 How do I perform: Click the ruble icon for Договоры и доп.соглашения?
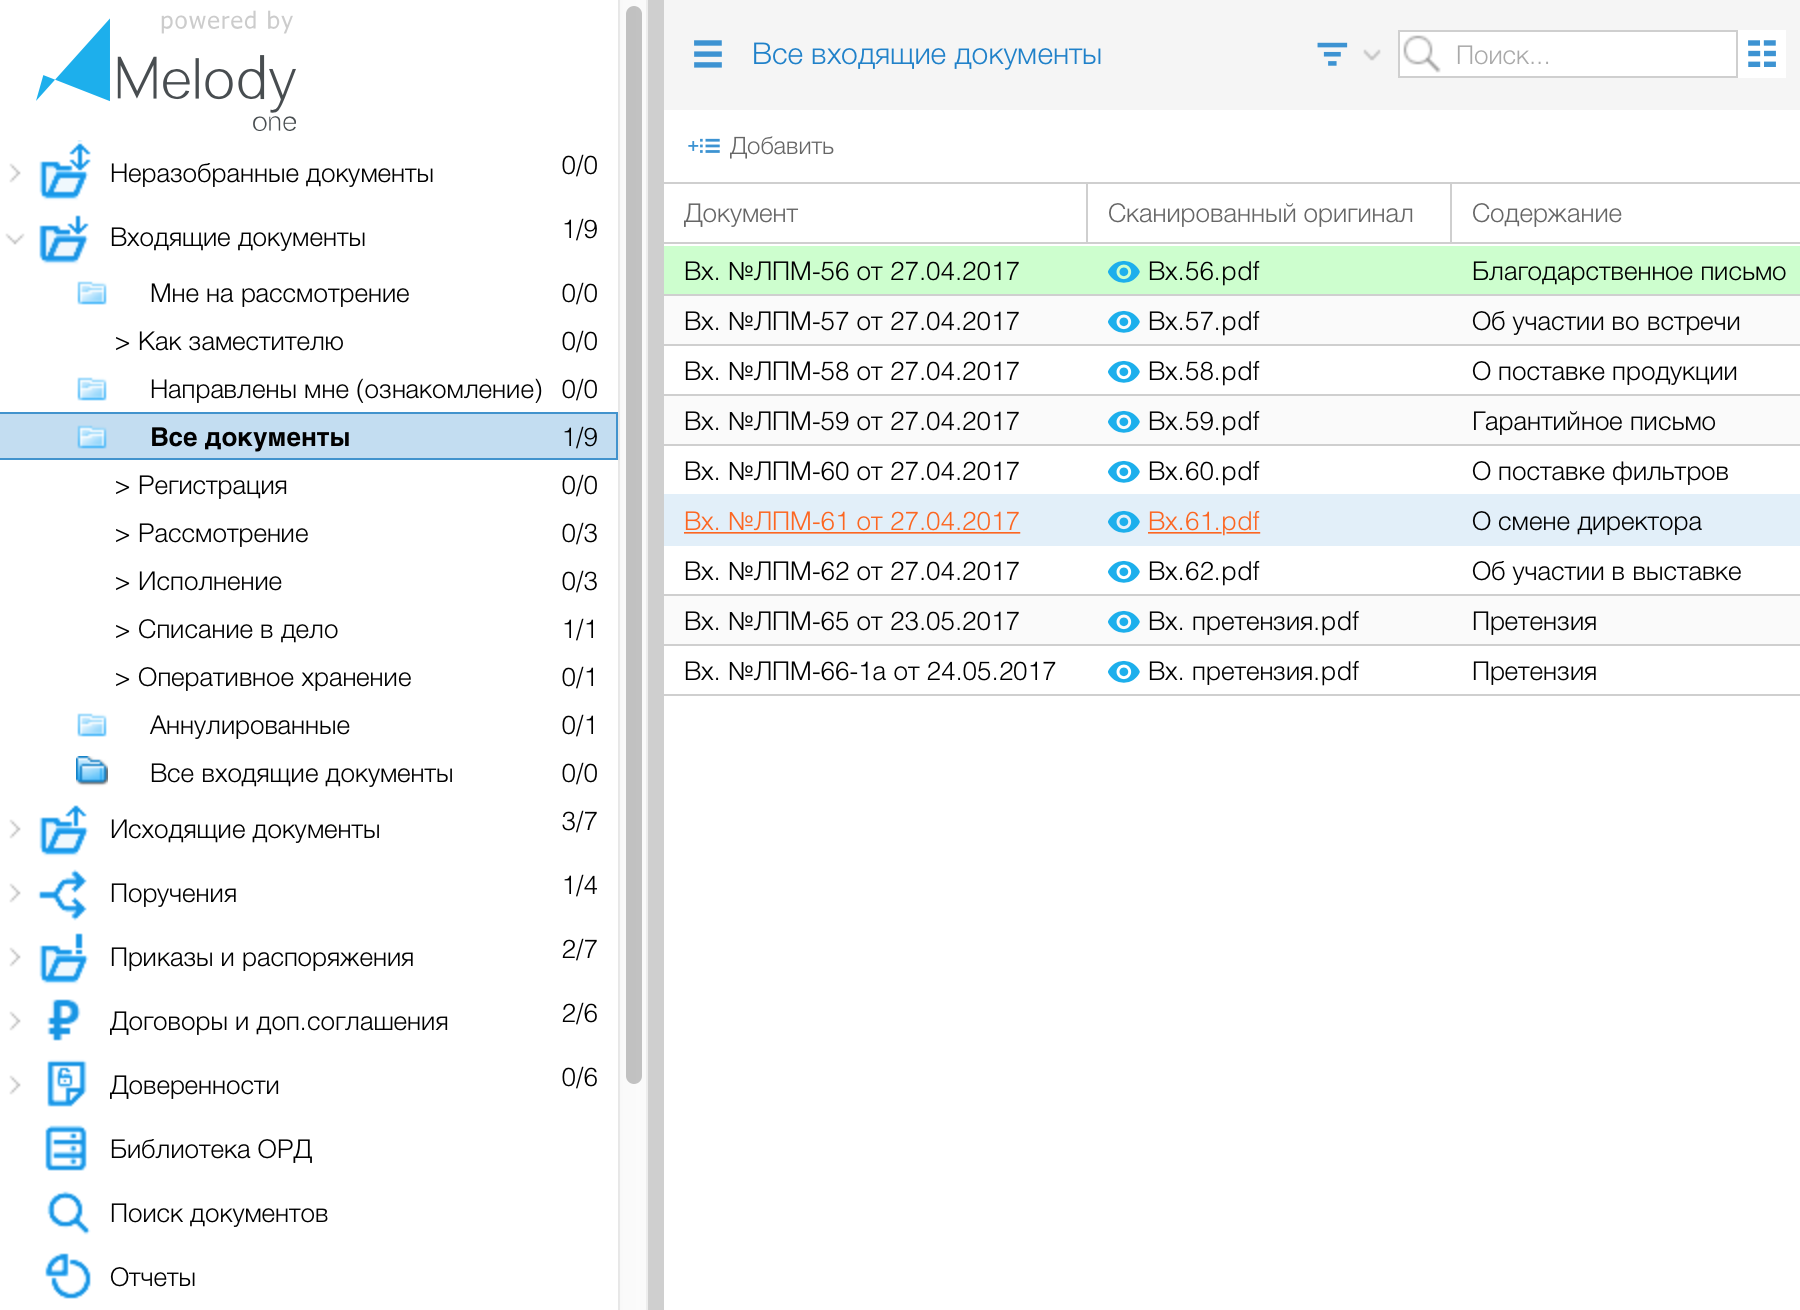tap(64, 1021)
